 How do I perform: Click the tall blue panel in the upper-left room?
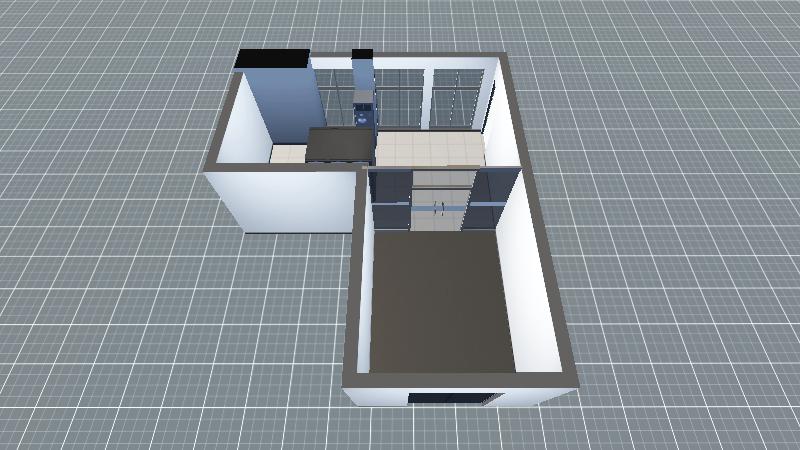click(x=285, y=105)
